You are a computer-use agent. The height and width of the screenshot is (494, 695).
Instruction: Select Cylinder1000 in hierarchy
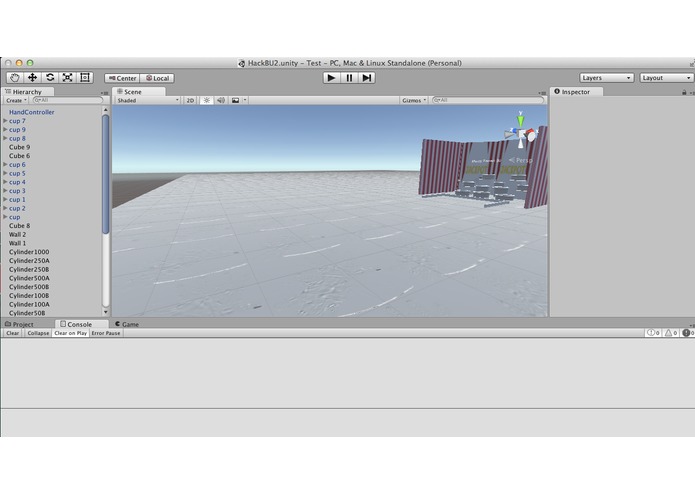[29, 252]
